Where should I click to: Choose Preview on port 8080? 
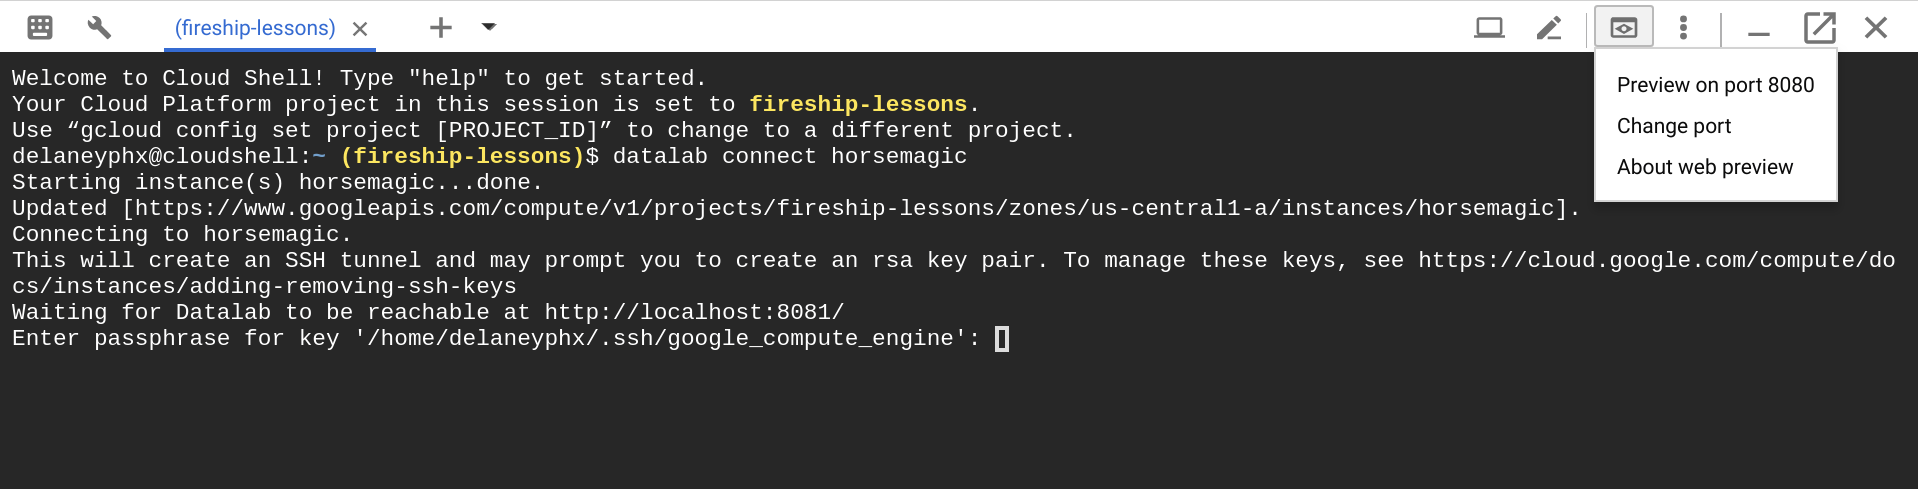1715,85
